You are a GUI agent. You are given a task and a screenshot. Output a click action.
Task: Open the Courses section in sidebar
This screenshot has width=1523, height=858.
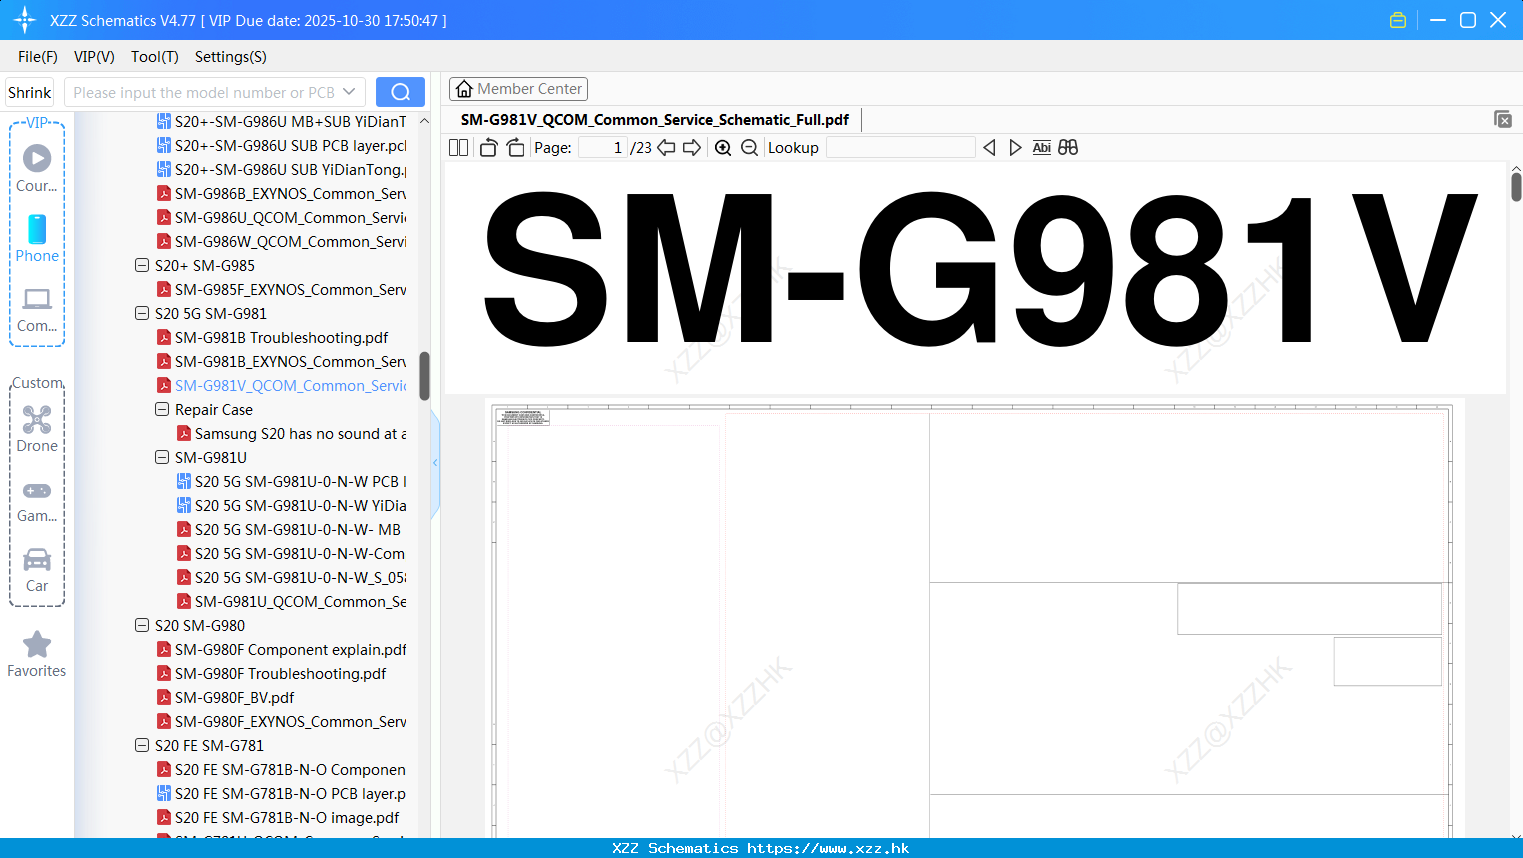click(x=37, y=168)
